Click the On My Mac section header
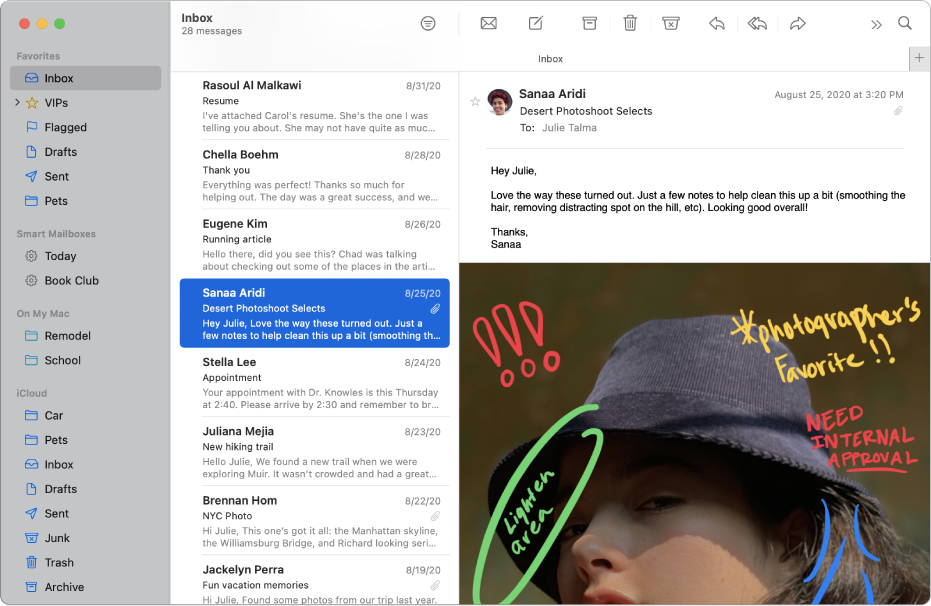 [43, 313]
